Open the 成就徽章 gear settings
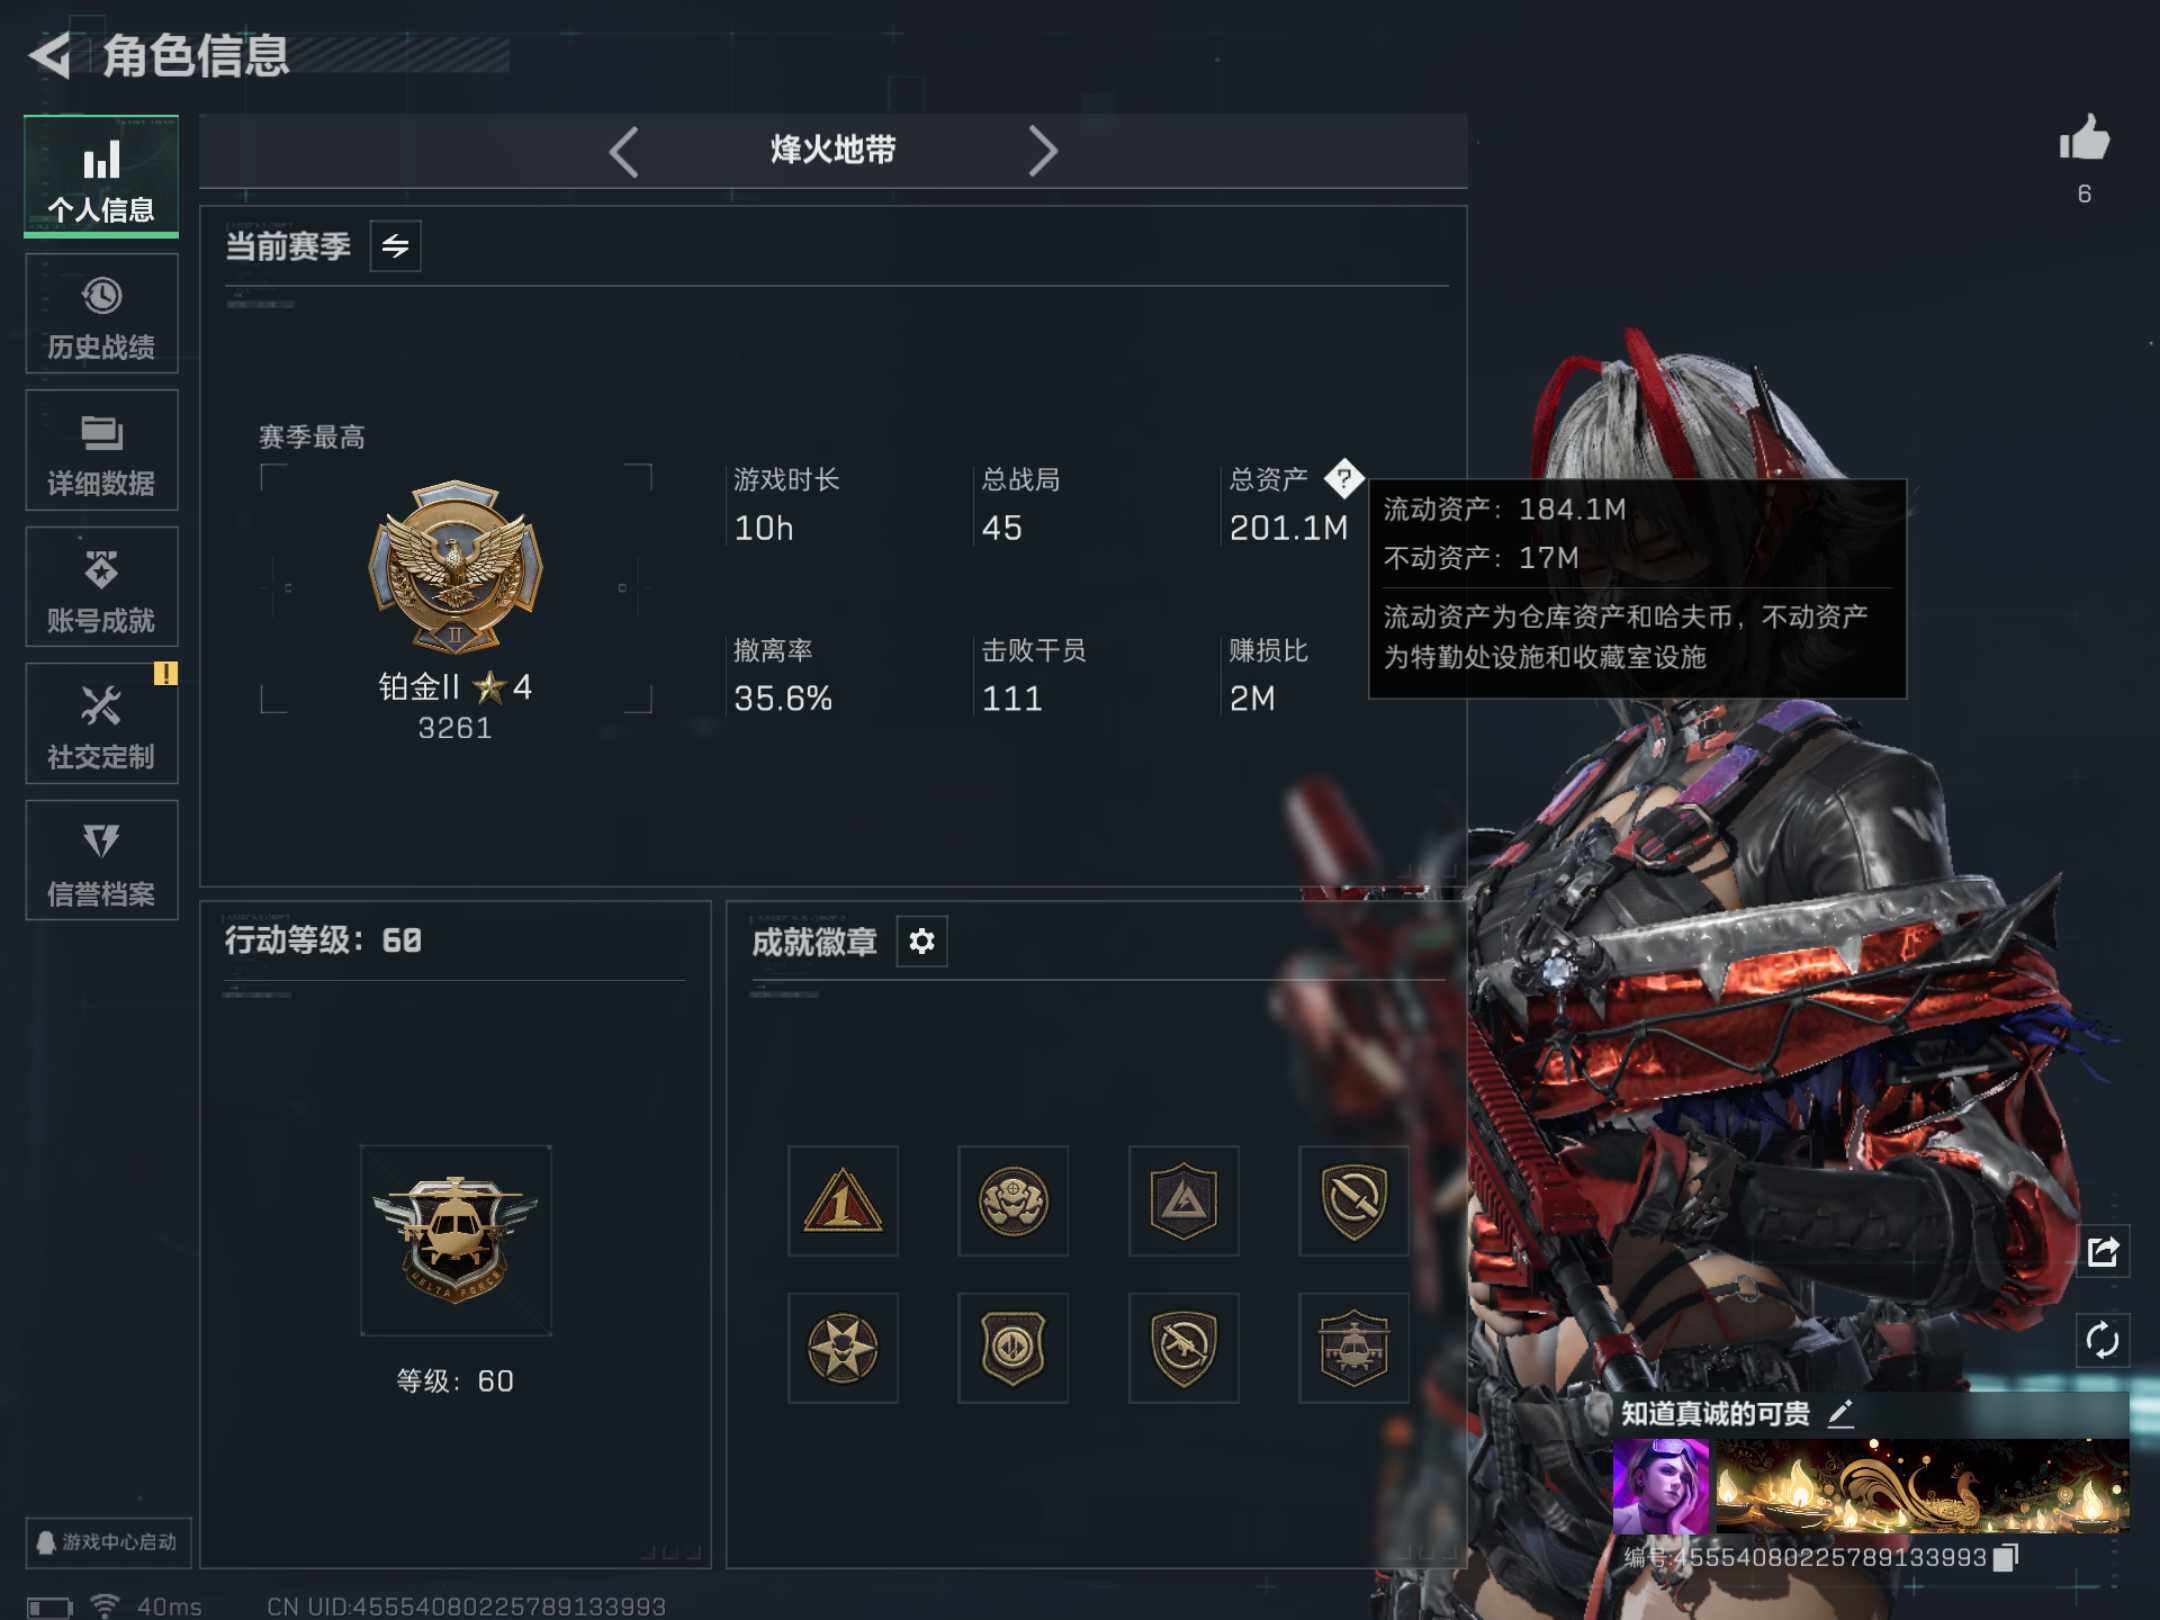Image resolution: width=2160 pixels, height=1620 pixels. [921, 941]
